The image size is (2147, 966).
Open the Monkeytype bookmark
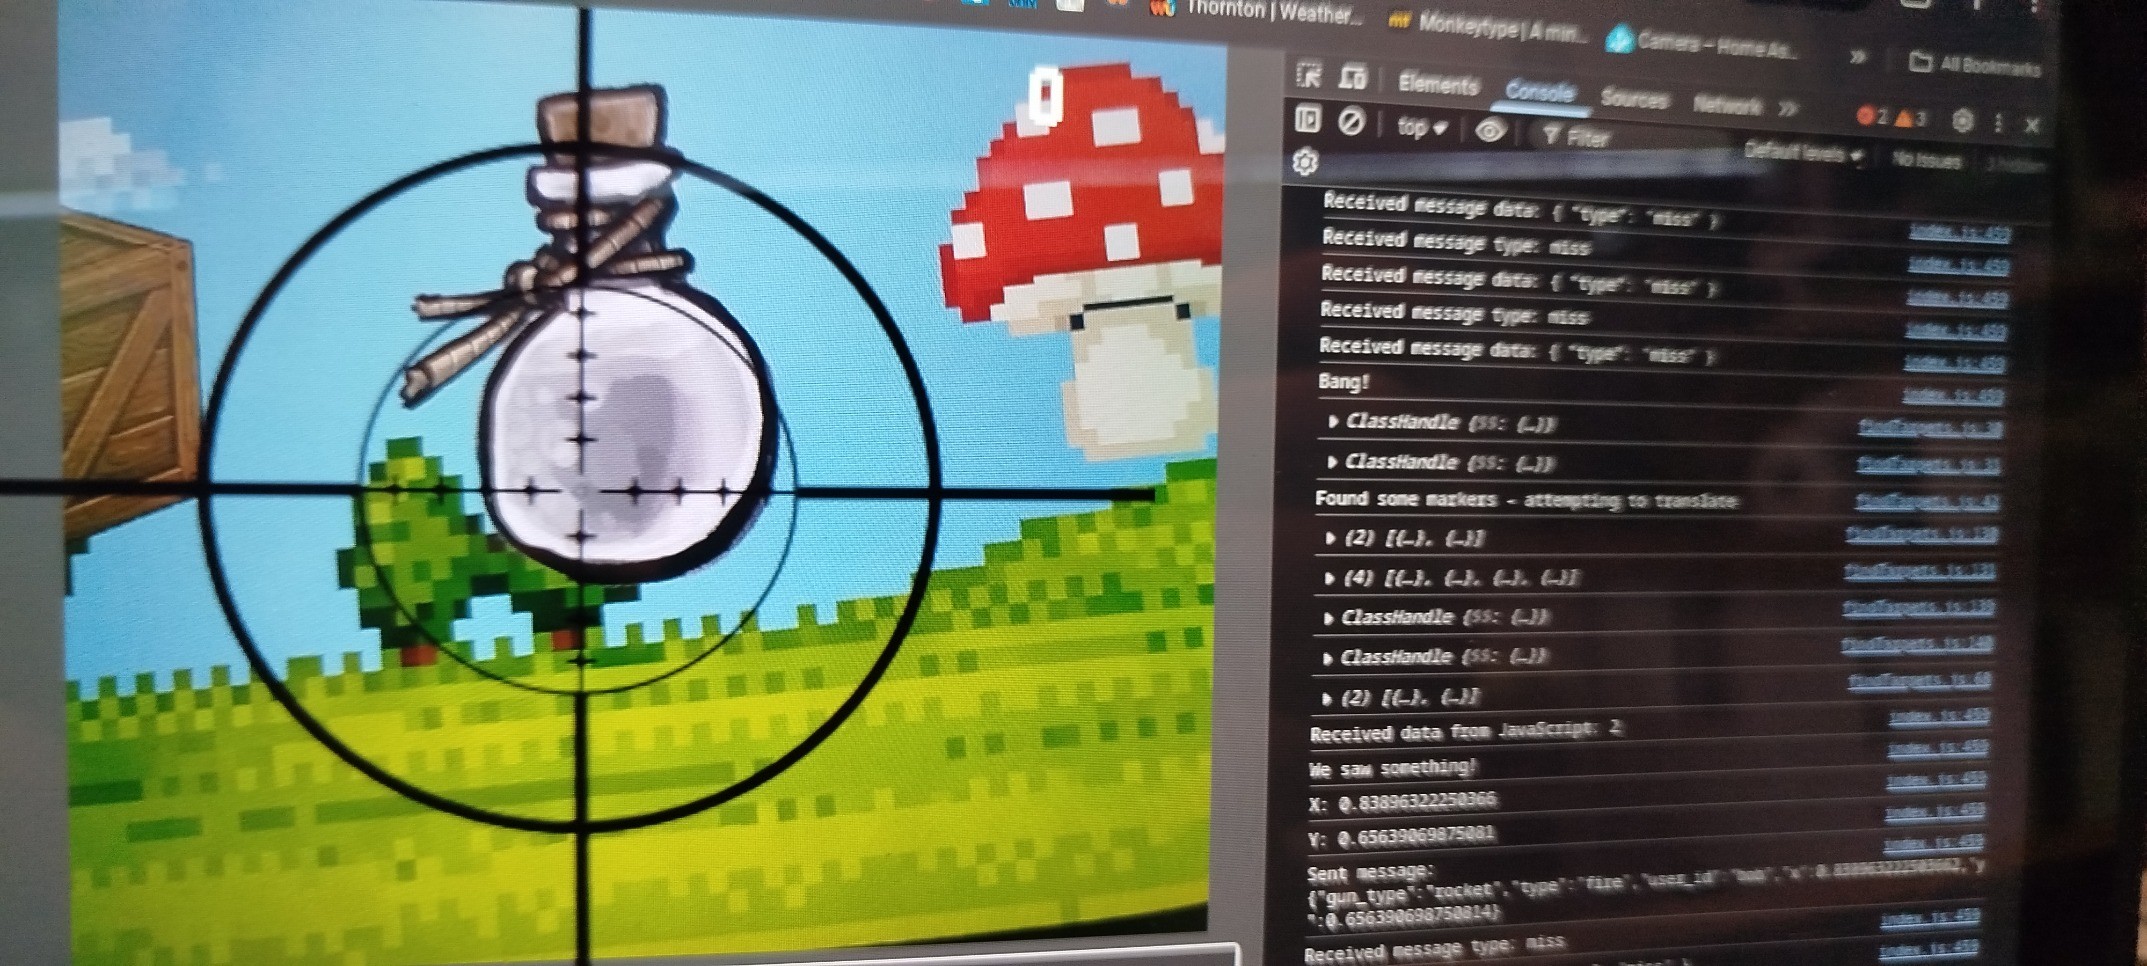coord(1488,27)
